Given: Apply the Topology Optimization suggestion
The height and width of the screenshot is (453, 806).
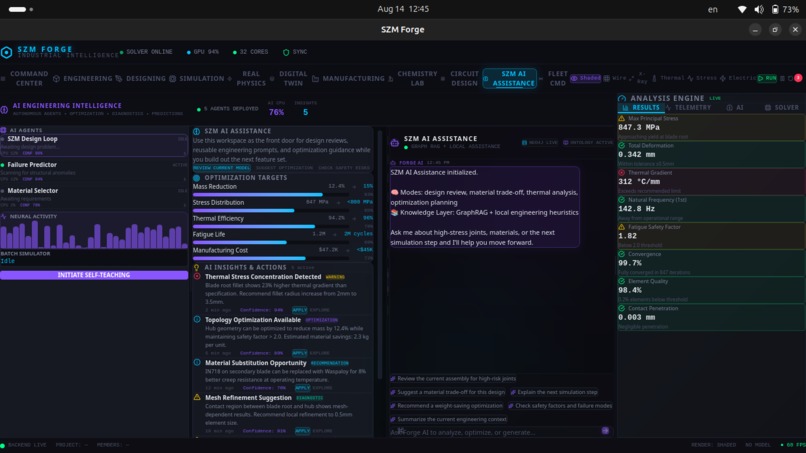Looking at the screenshot, I should [x=299, y=353].
